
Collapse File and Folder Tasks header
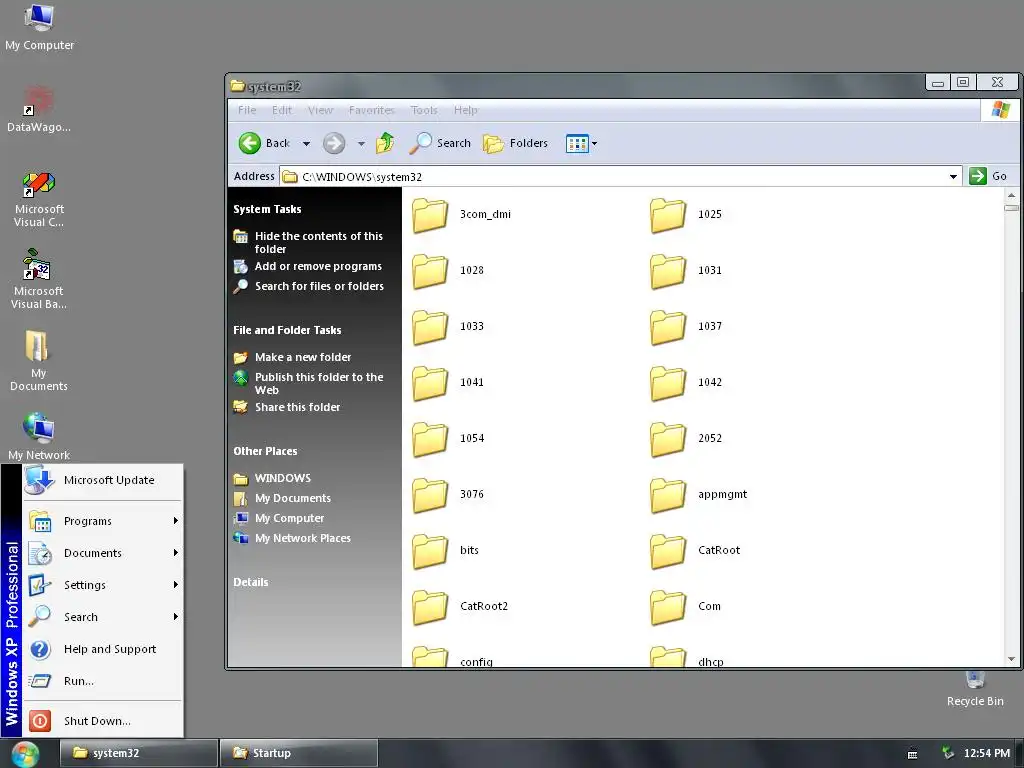coord(287,330)
